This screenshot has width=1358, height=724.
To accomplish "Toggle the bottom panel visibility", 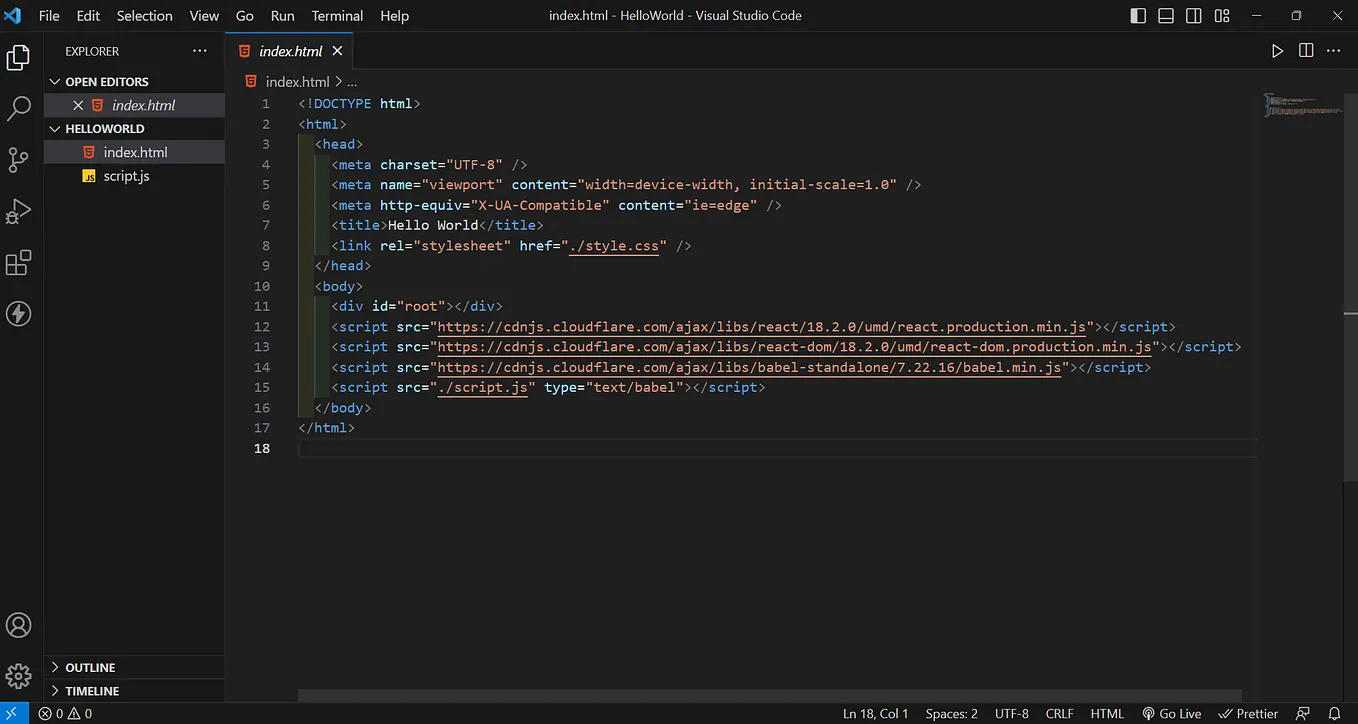I will [1166, 16].
